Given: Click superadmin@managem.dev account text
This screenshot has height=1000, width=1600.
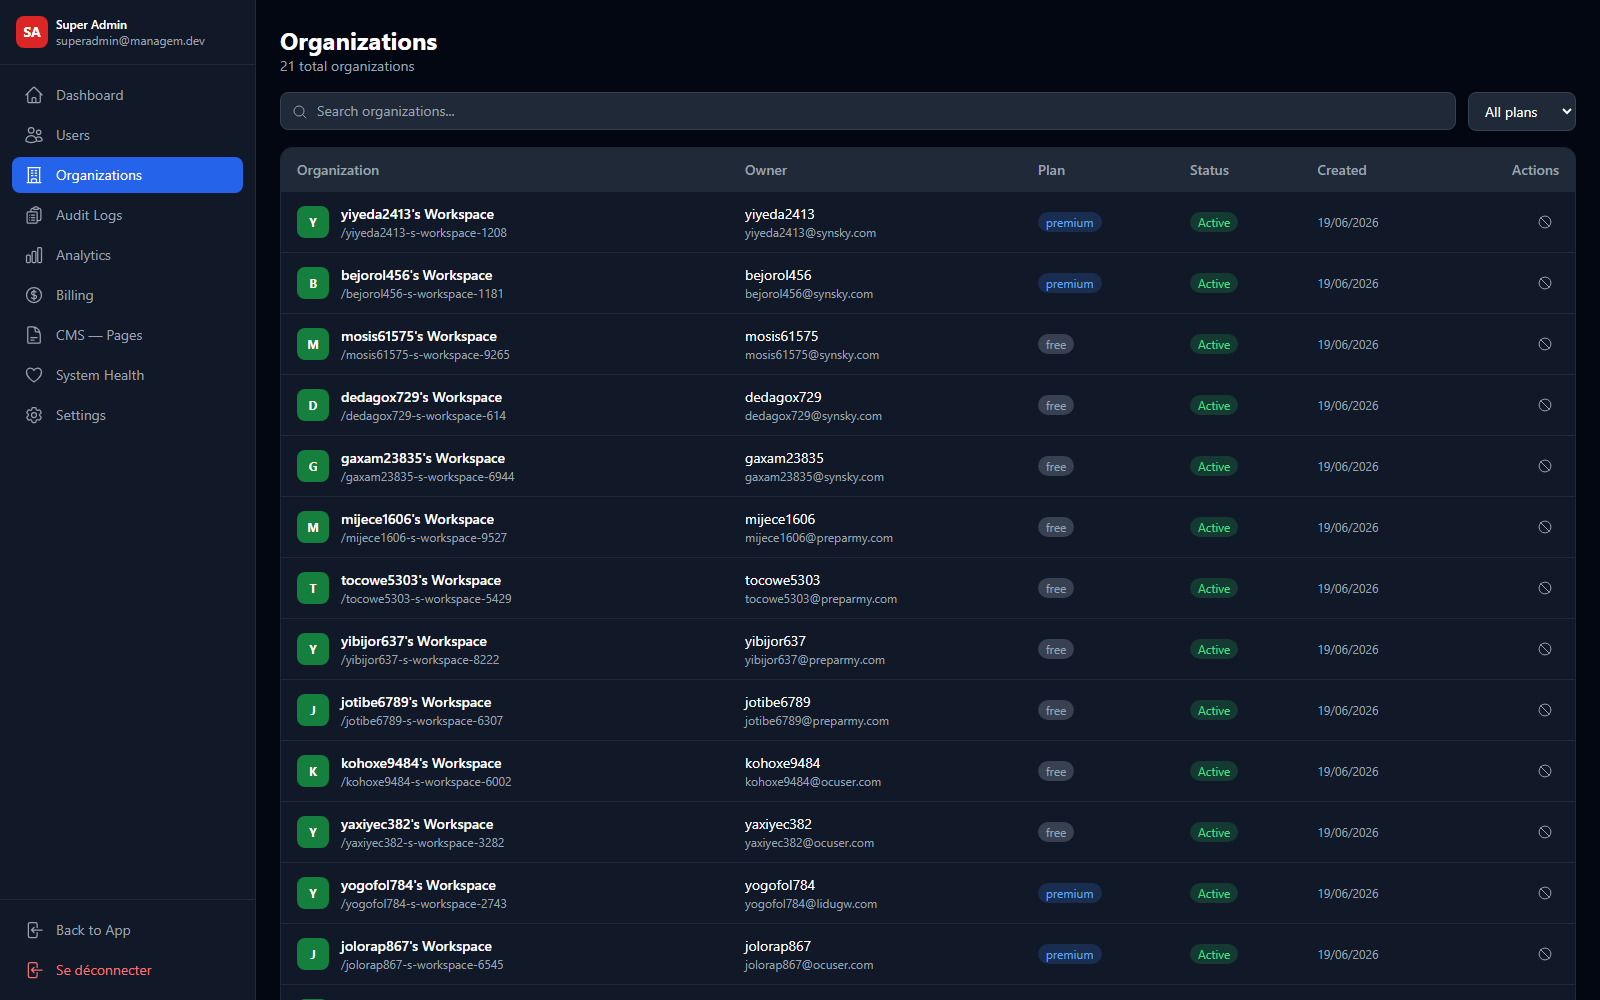Looking at the screenshot, I should click(130, 41).
